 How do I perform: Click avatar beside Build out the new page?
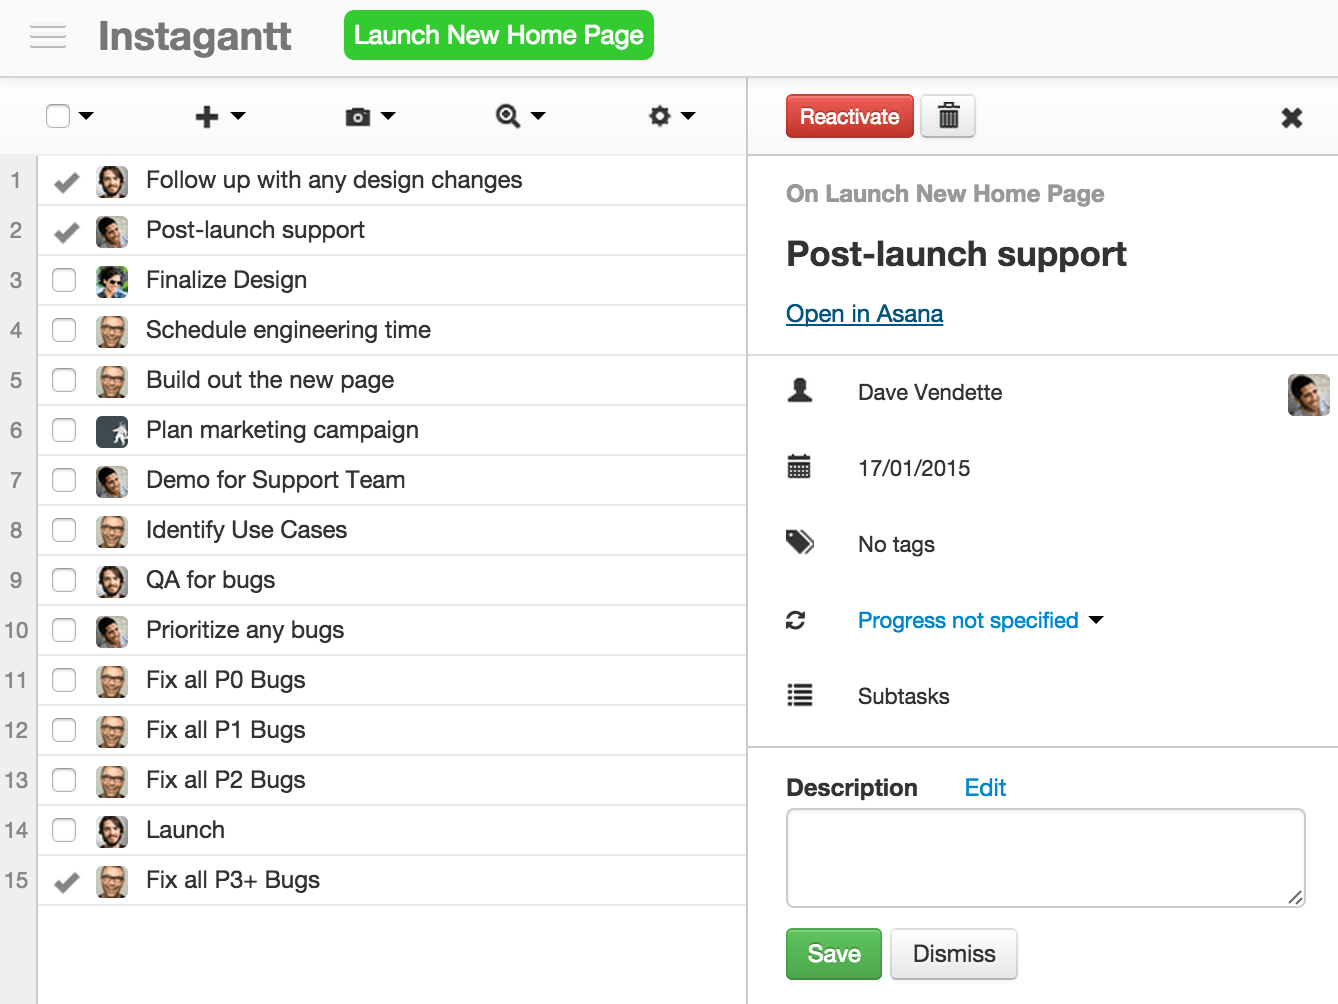pyautogui.click(x=112, y=381)
